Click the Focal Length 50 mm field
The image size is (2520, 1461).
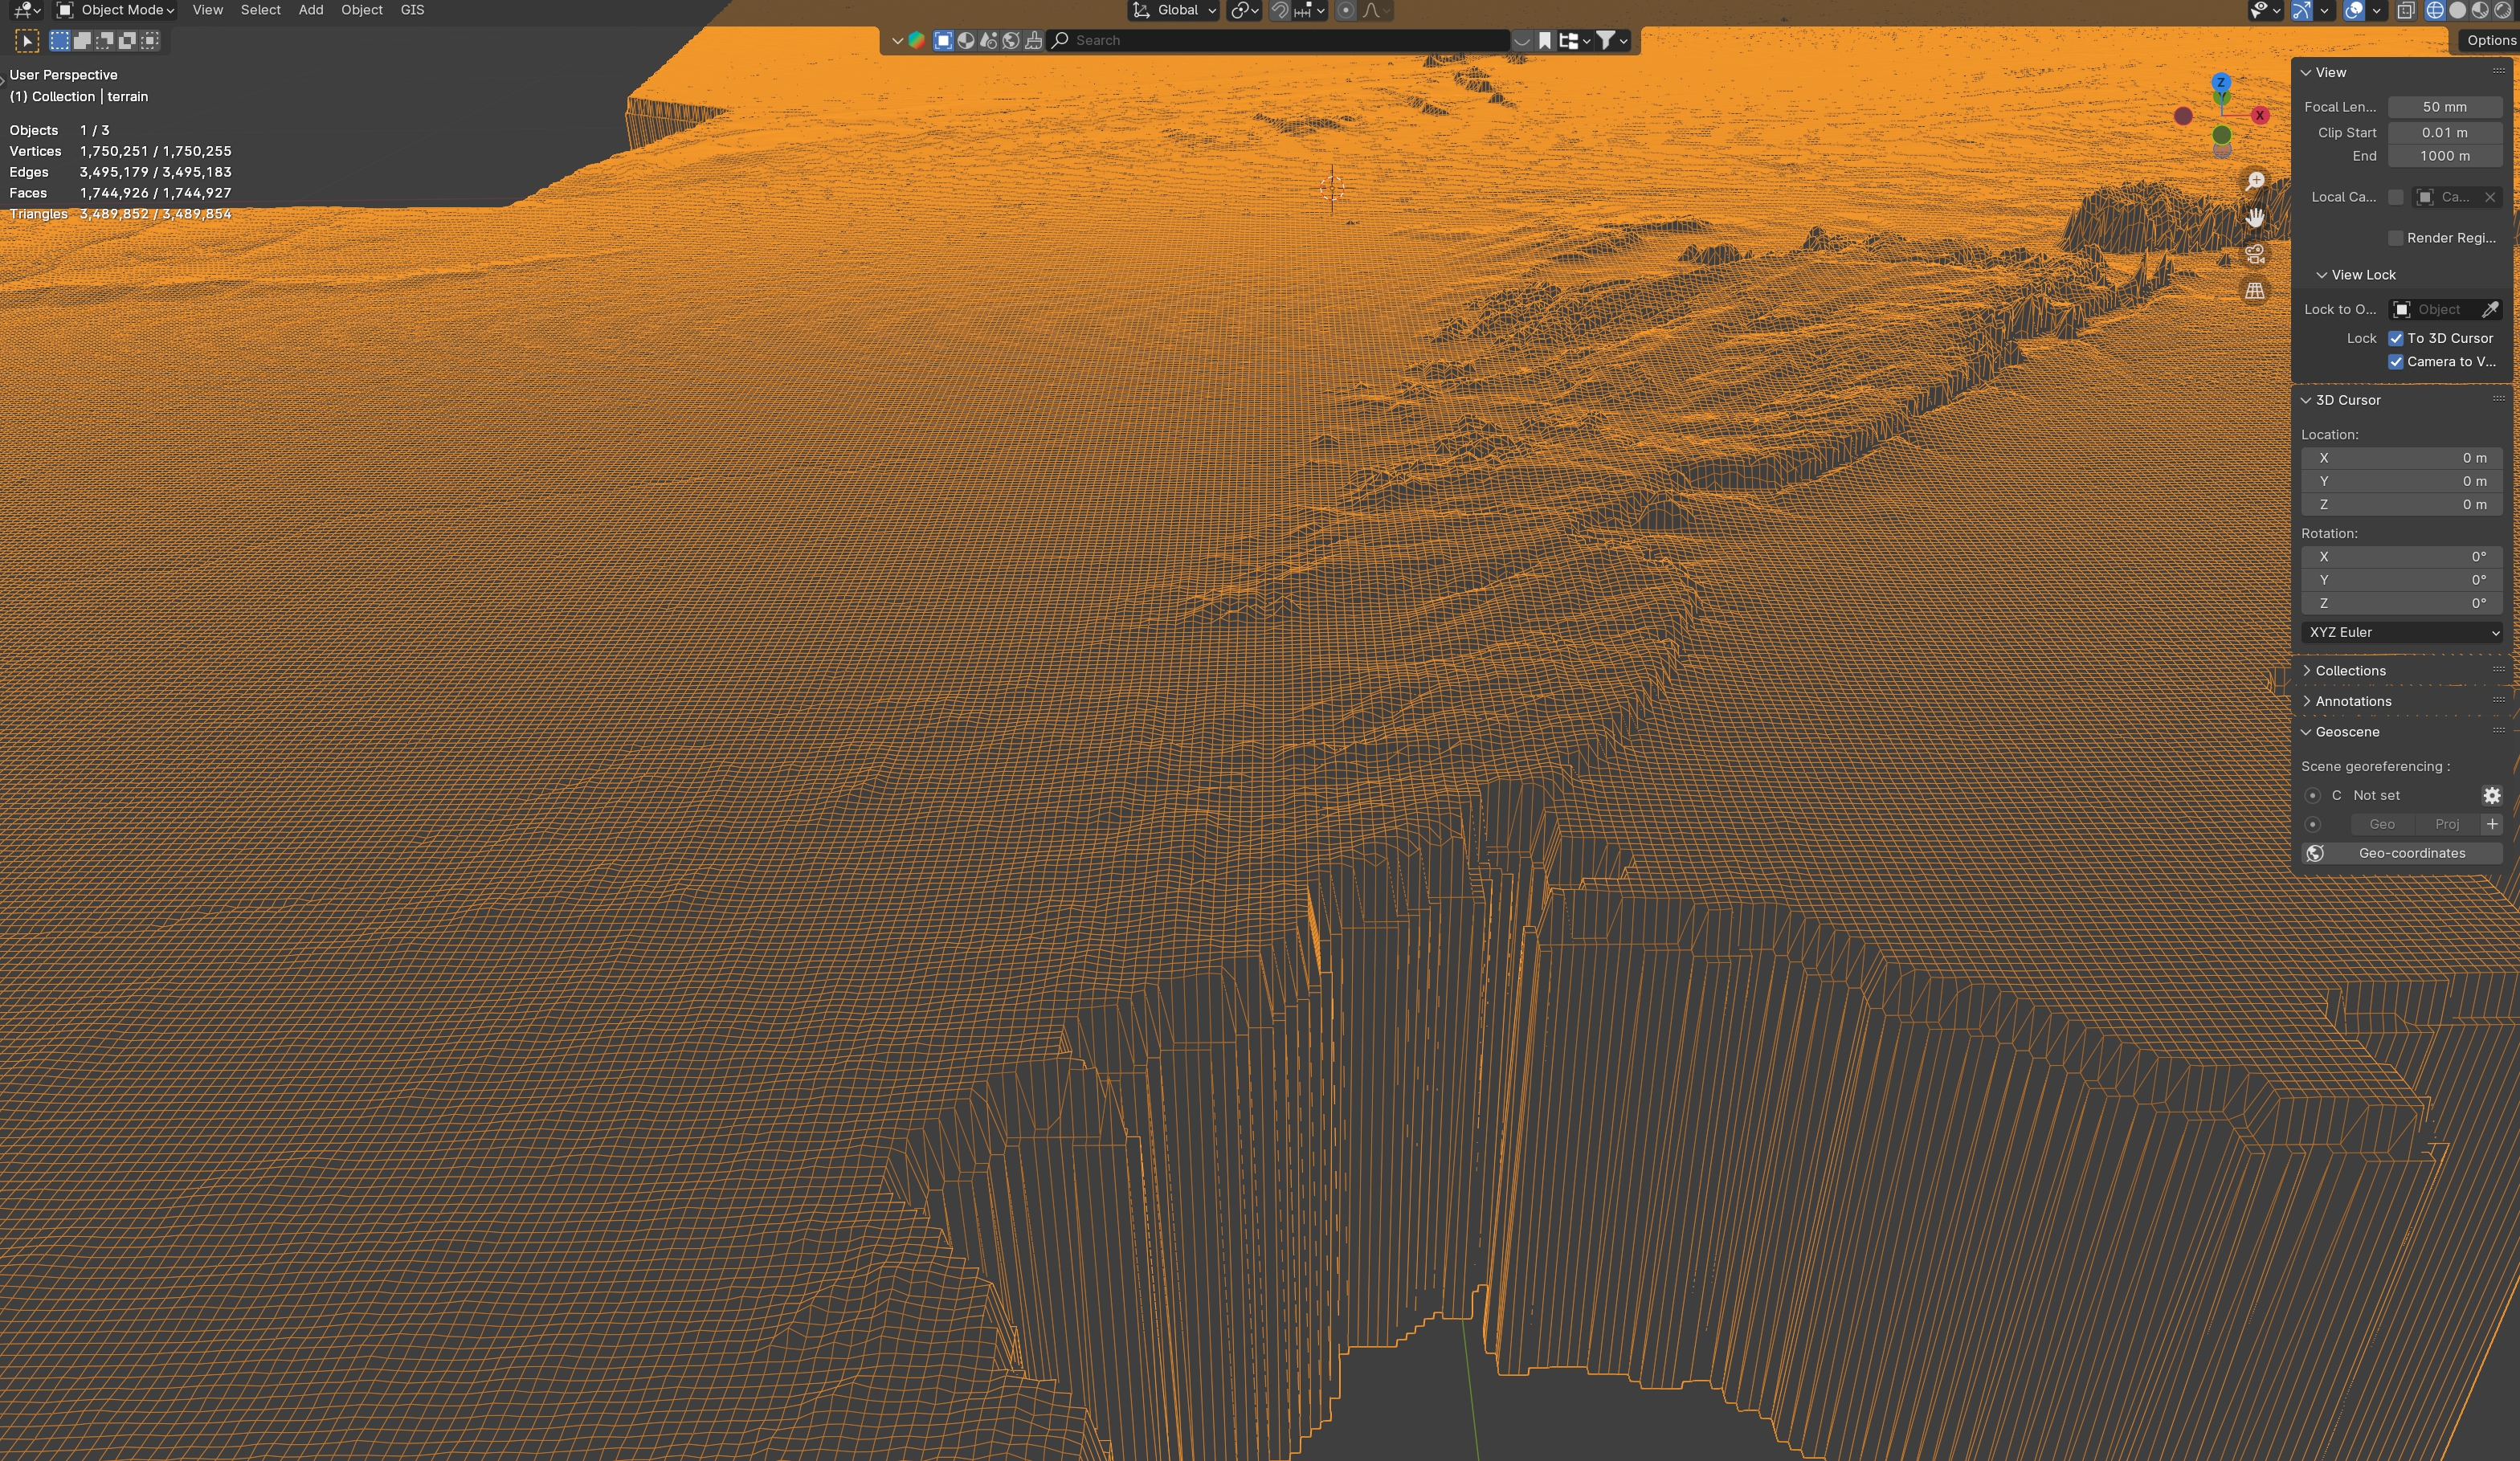[2444, 107]
